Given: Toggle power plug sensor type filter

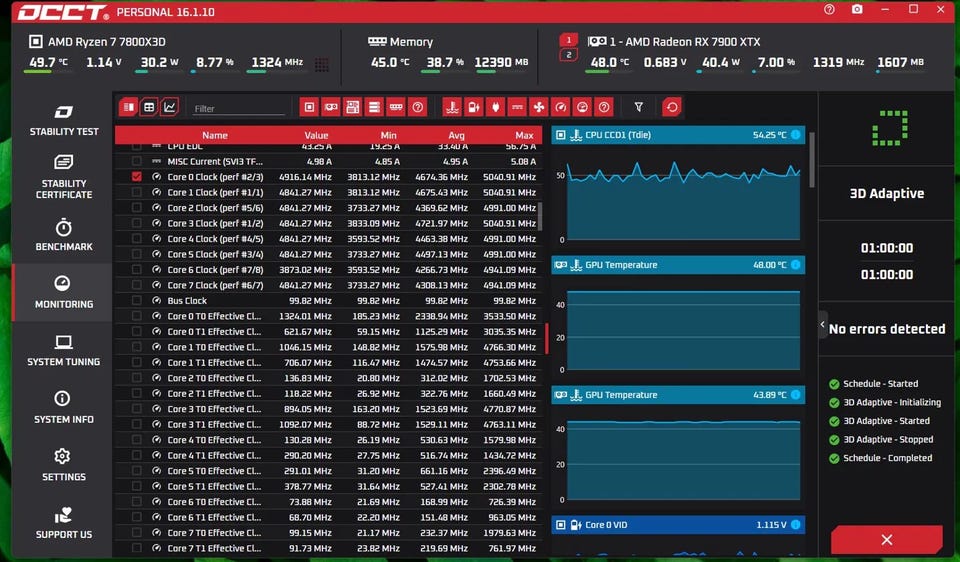Looking at the screenshot, I should 495,107.
